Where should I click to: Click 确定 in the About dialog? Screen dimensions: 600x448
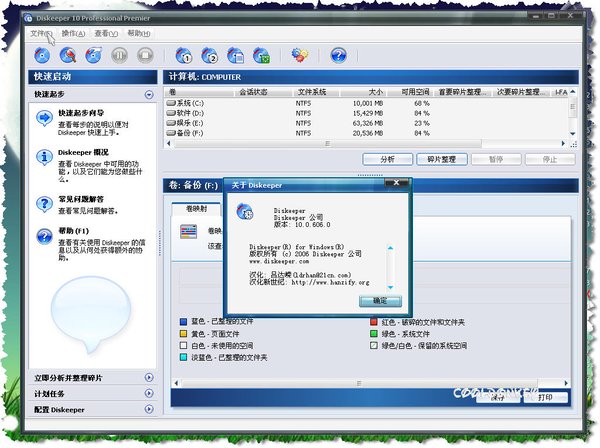point(380,301)
